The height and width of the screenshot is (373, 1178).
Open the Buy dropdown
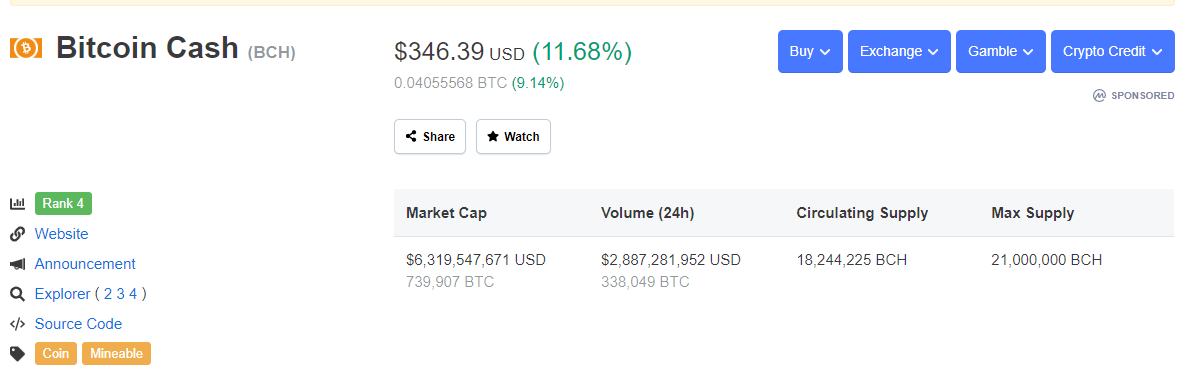[810, 52]
